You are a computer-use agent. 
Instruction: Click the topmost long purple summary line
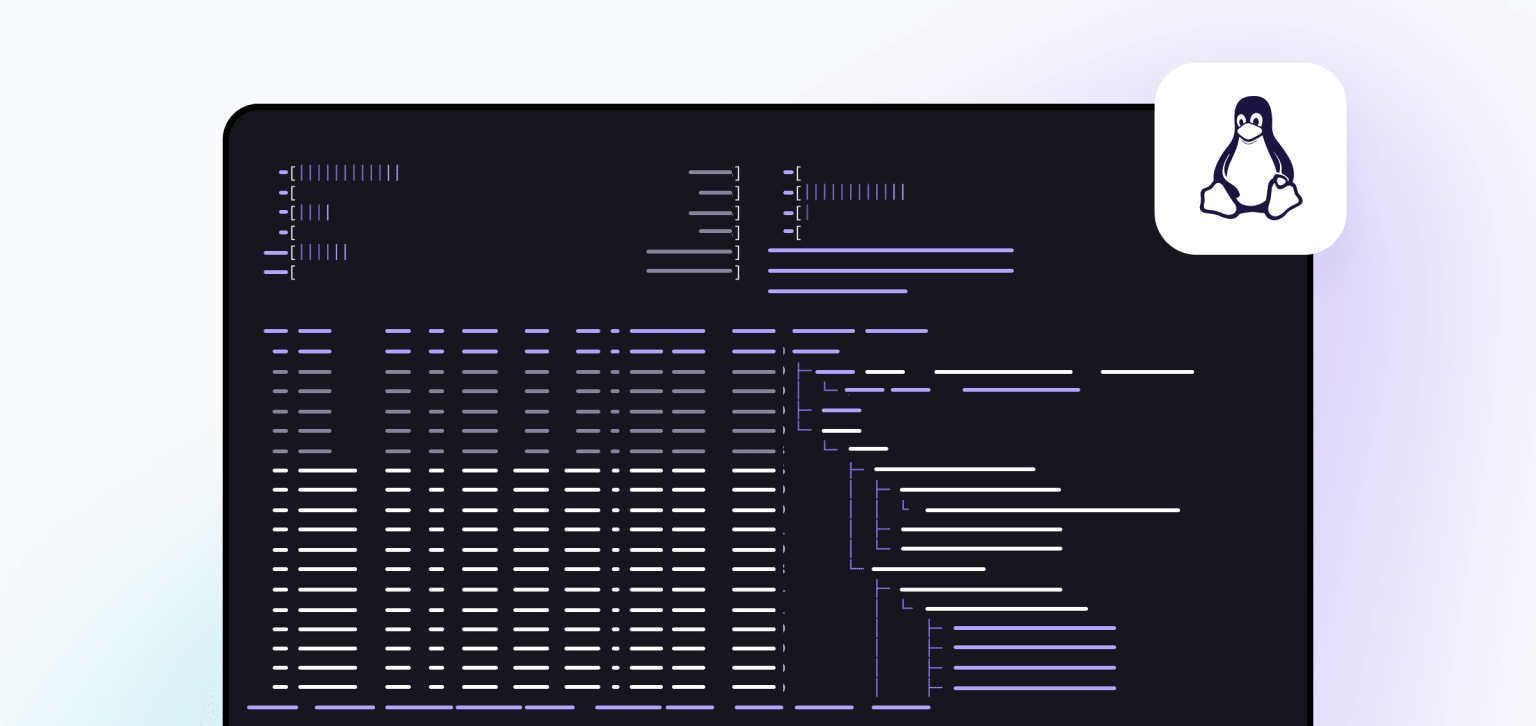(x=890, y=250)
